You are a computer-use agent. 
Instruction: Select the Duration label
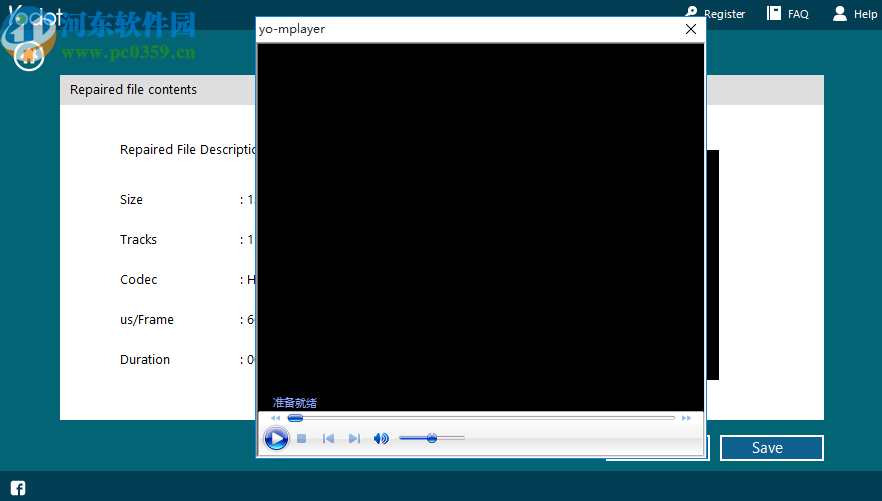[145, 359]
